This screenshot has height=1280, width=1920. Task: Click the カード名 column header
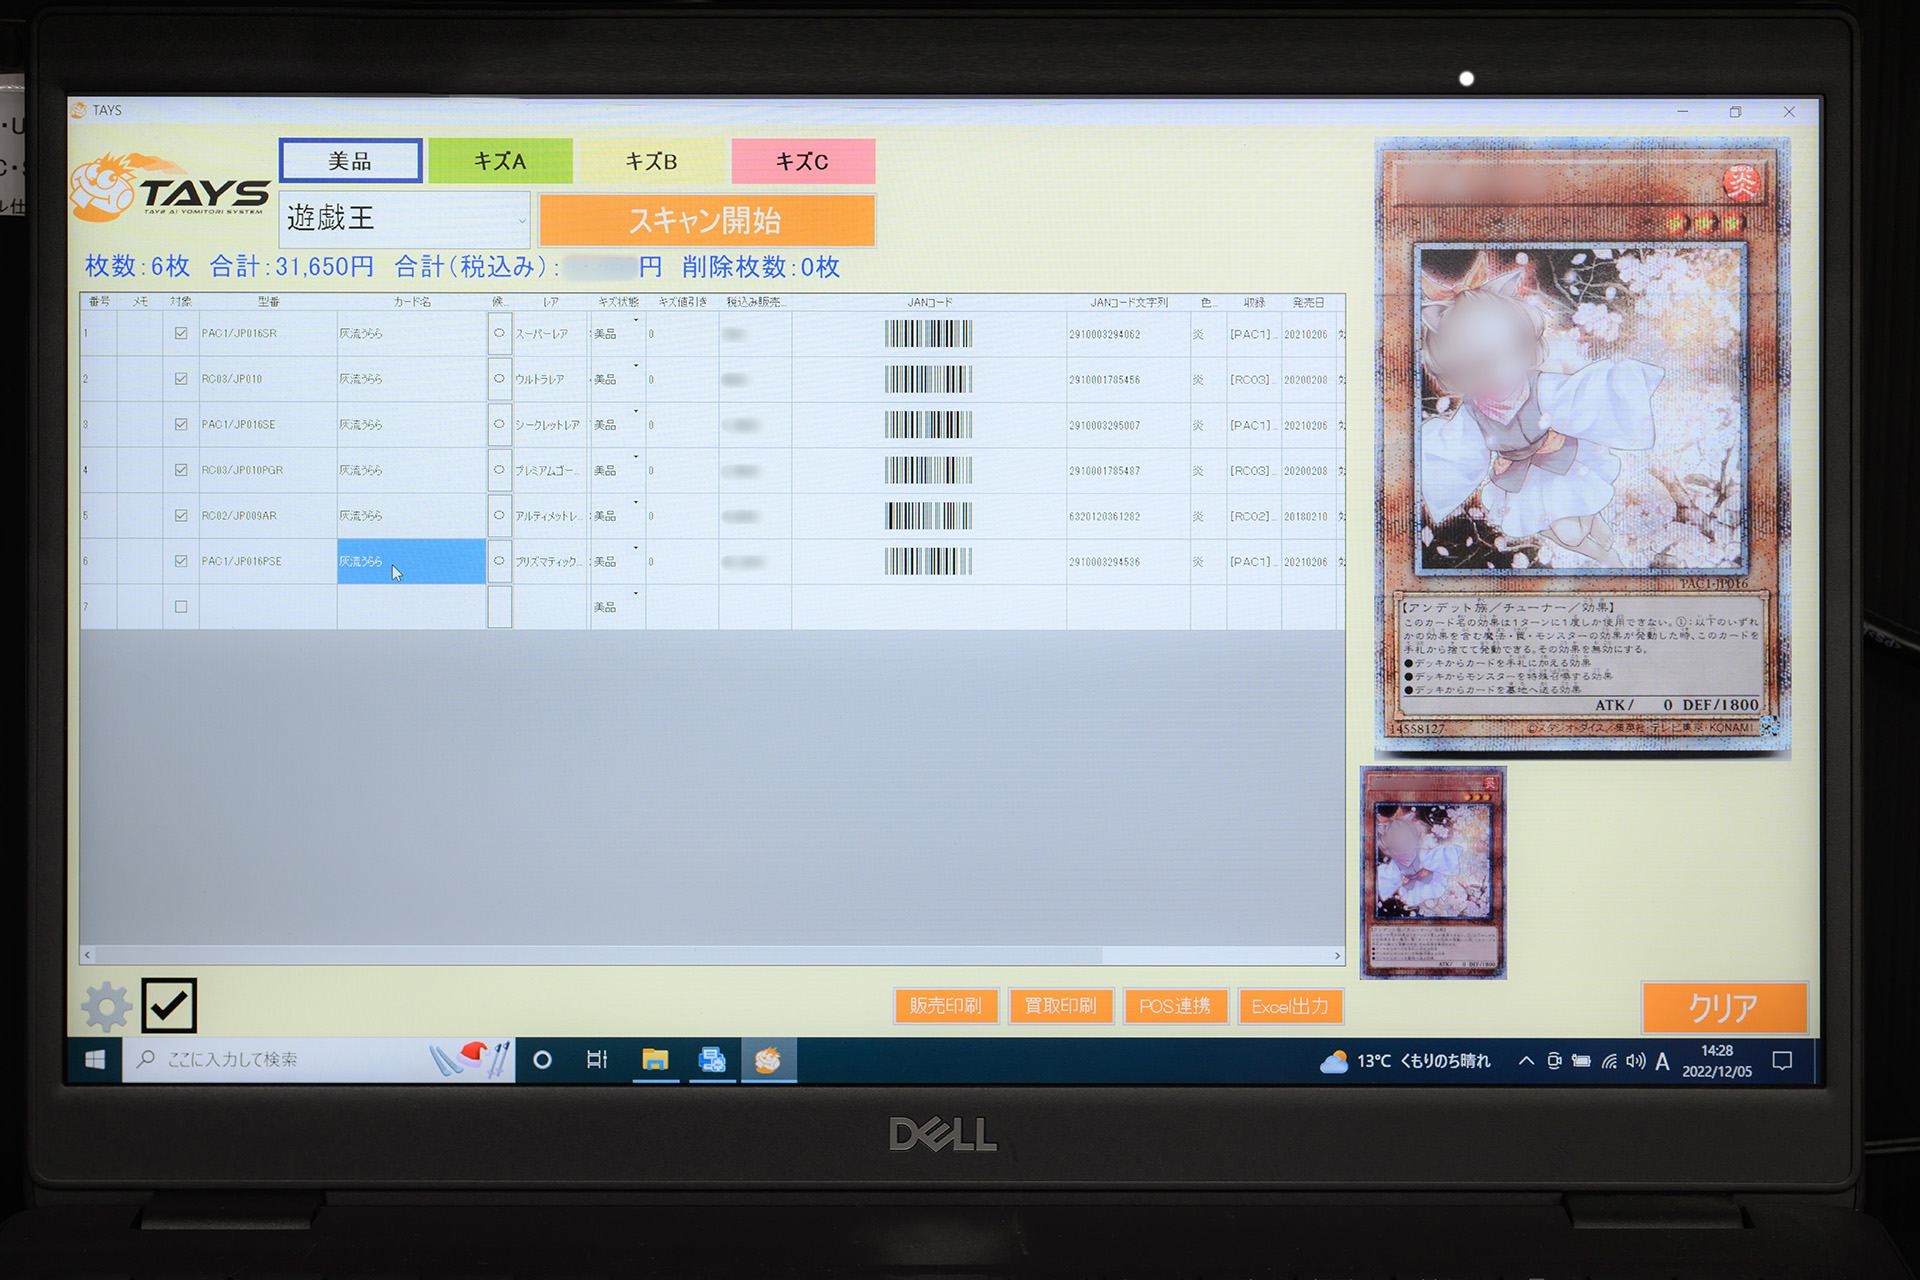pos(412,301)
